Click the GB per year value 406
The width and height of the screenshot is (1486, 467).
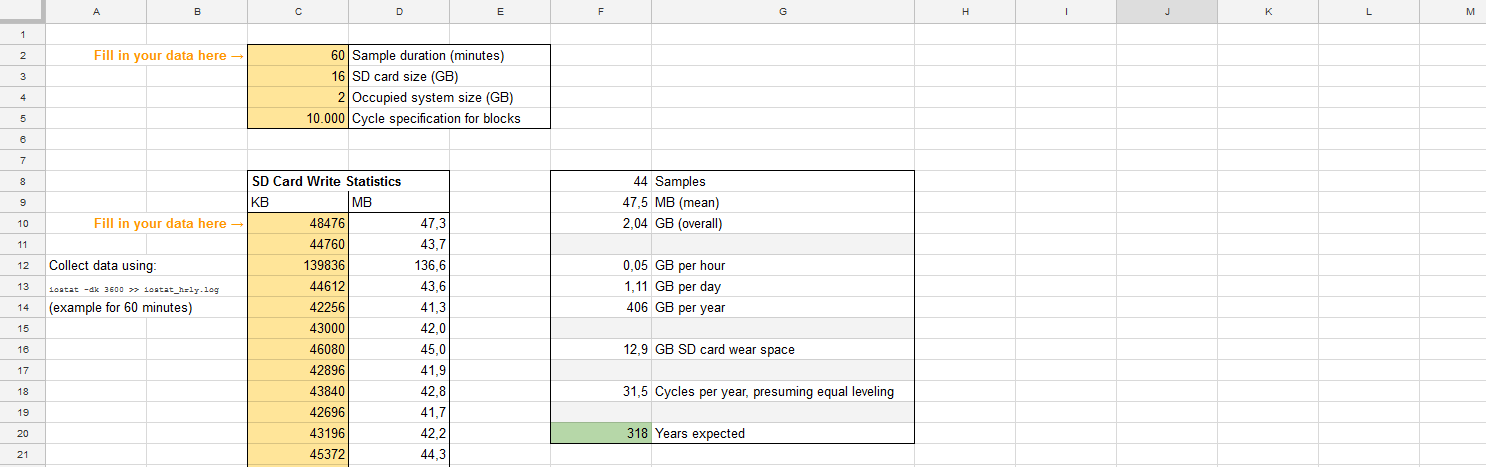[x=600, y=307]
